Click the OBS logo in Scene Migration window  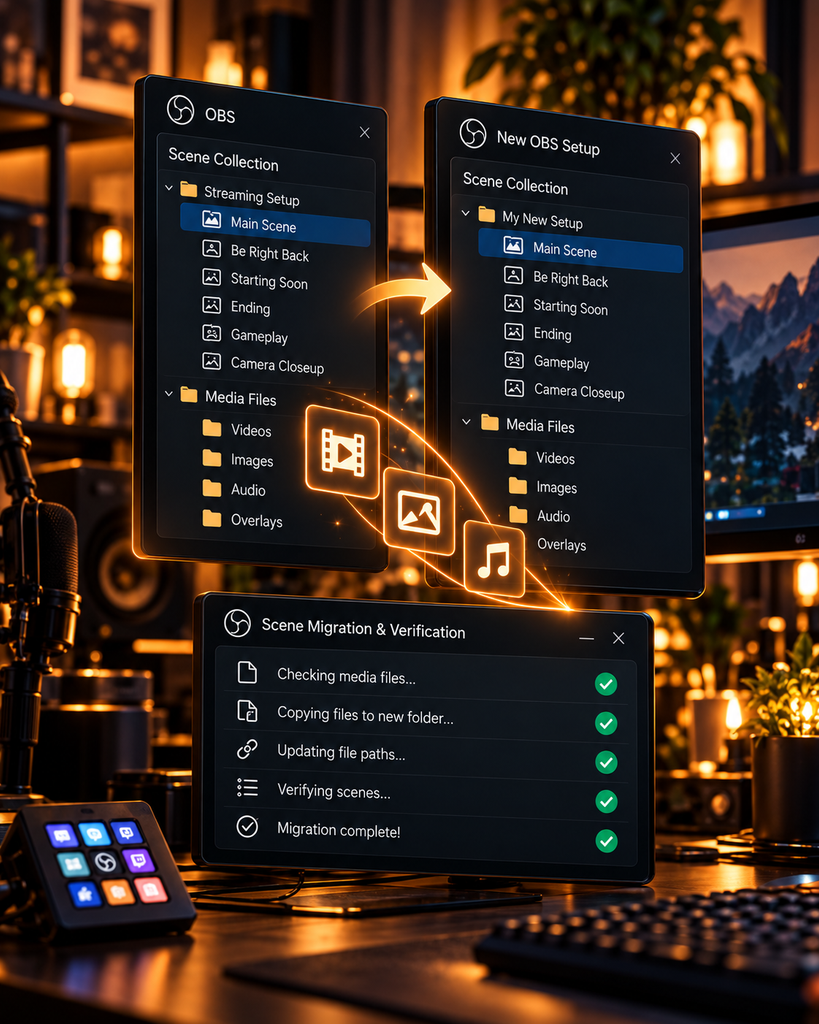tap(237, 623)
